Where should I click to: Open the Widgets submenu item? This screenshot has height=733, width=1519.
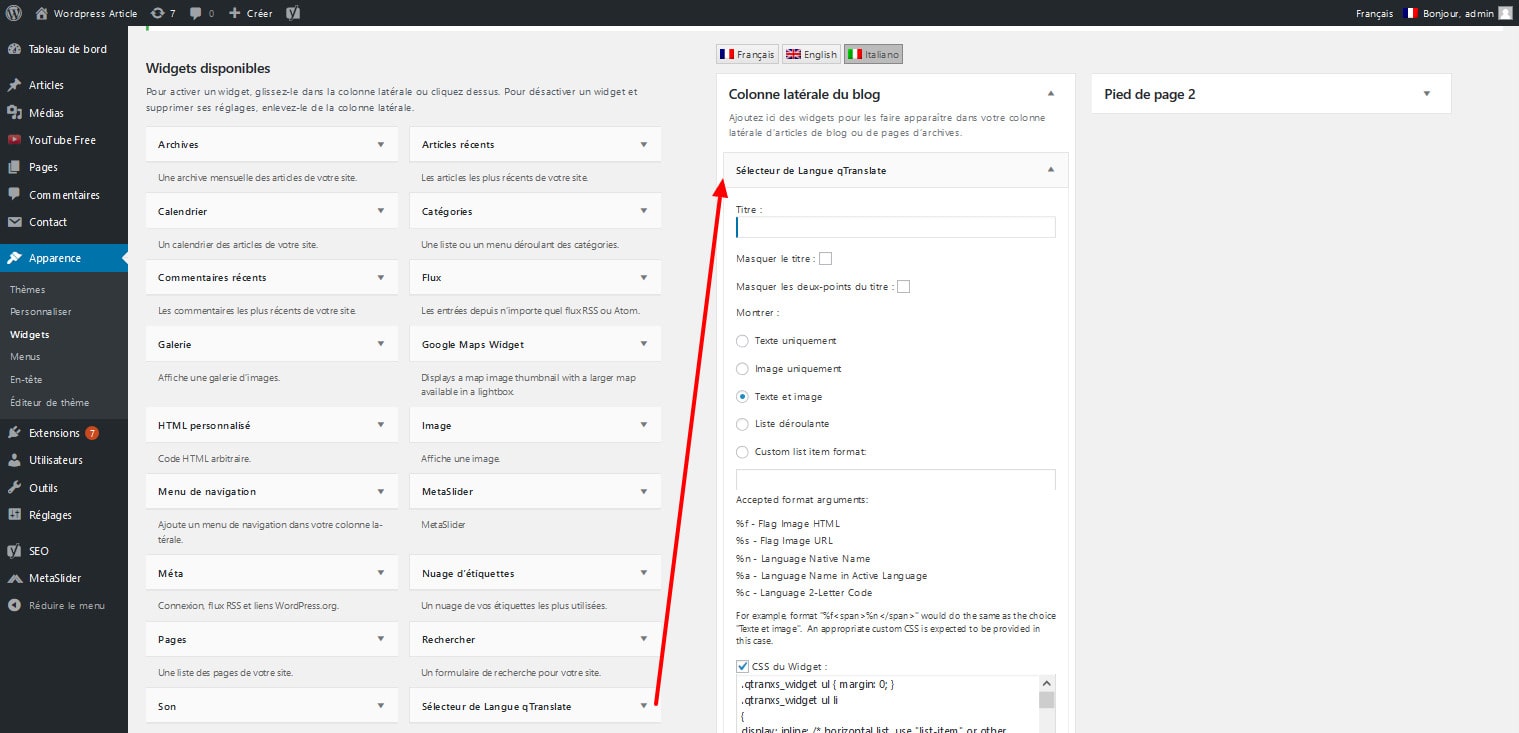tap(29, 335)
